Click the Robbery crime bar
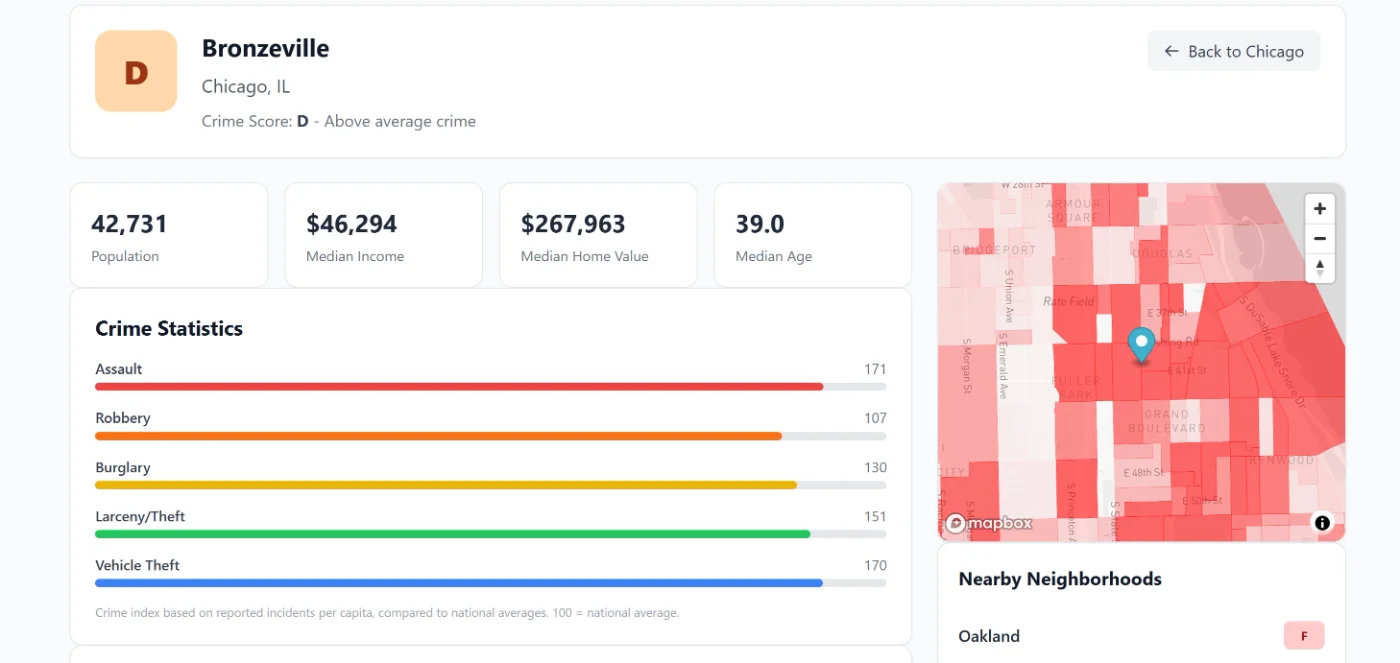 pyautogui.click(x=490, y=436)
